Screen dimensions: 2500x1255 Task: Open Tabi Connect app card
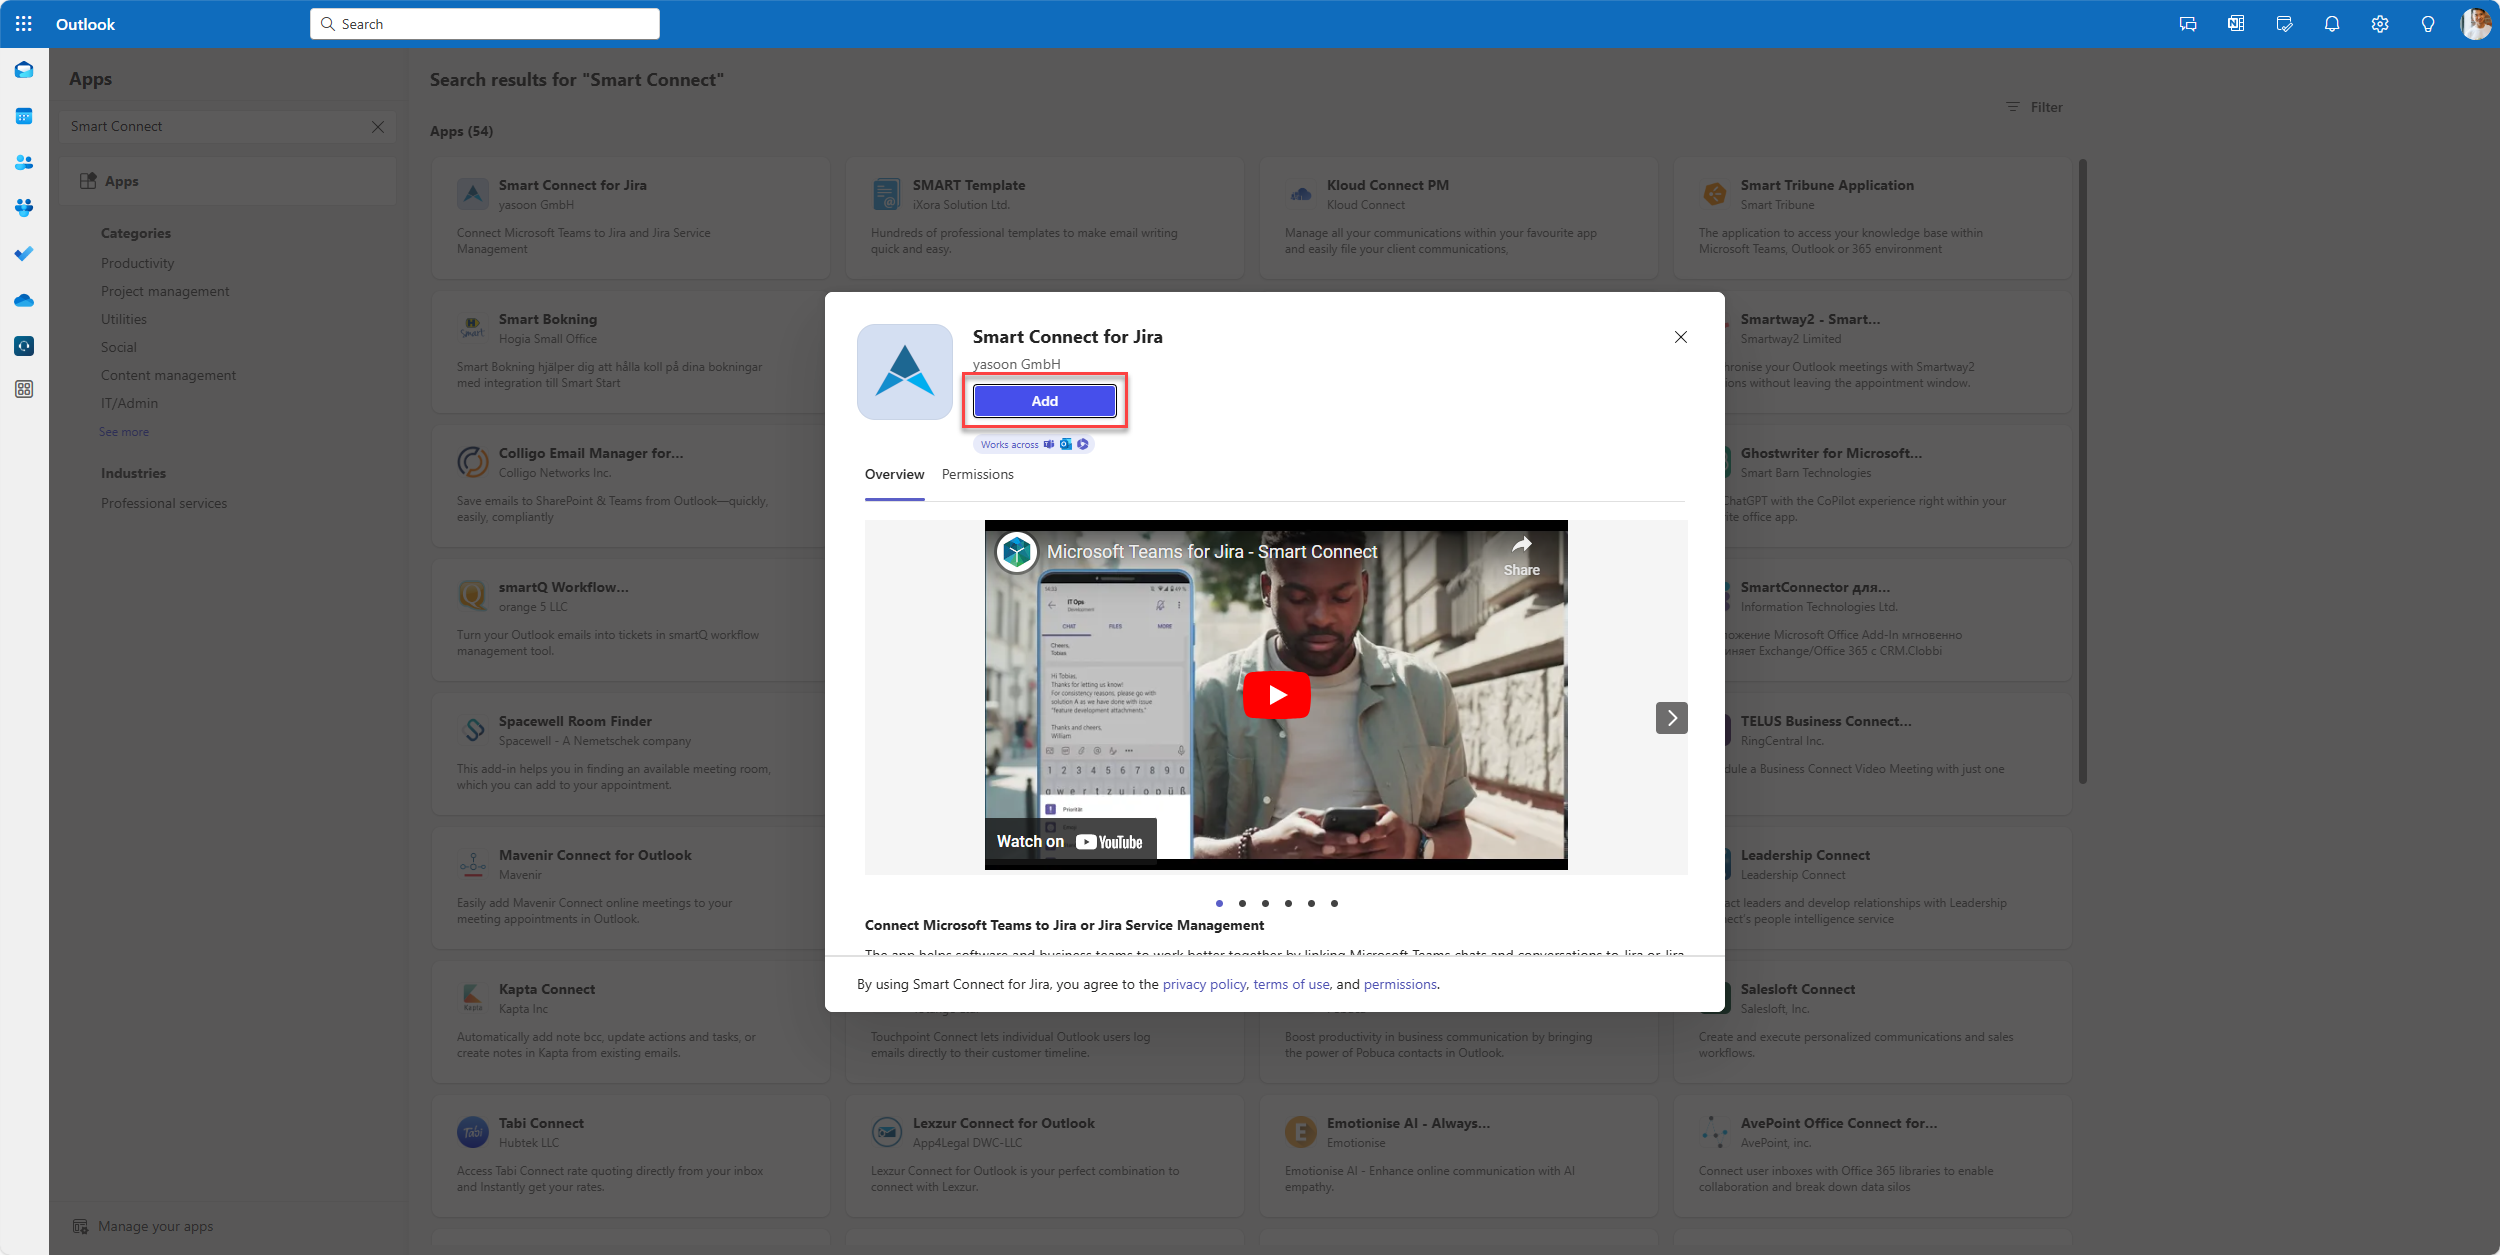click(x=630, y=1156)
